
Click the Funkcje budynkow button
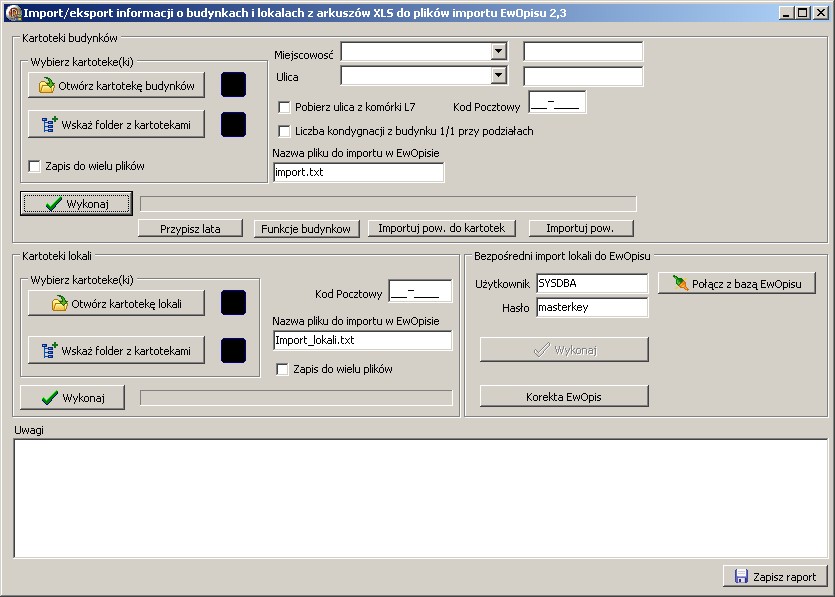point(306,228)
